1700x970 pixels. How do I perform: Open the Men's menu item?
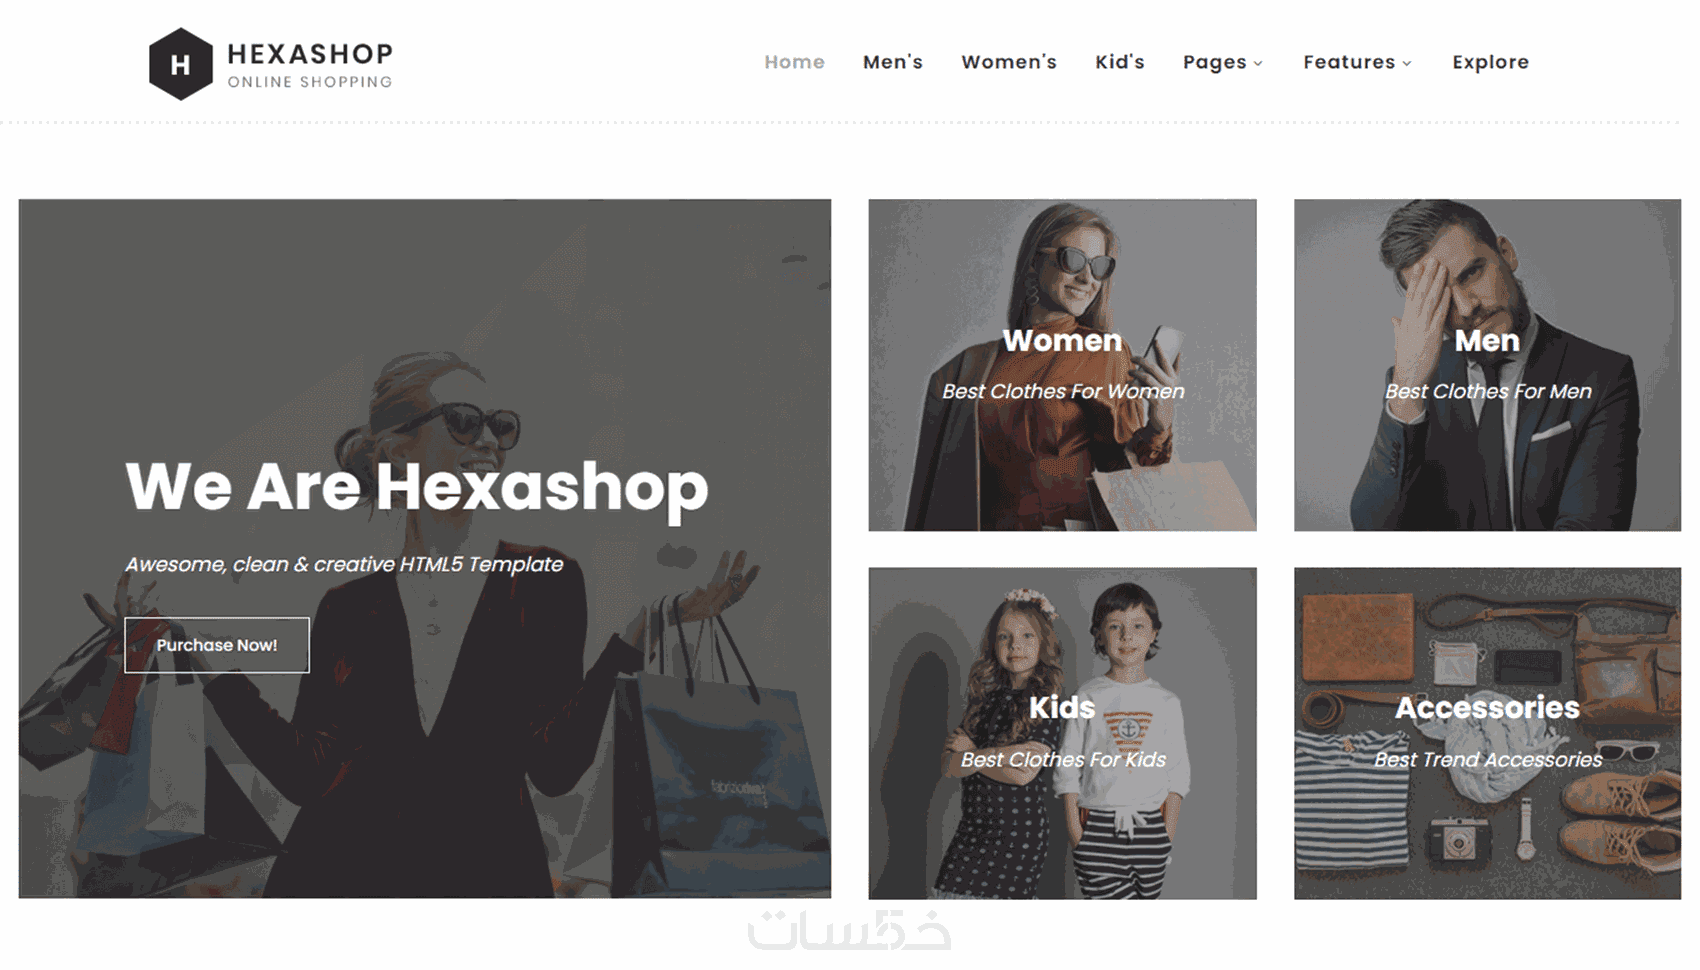tap(893, 62)
